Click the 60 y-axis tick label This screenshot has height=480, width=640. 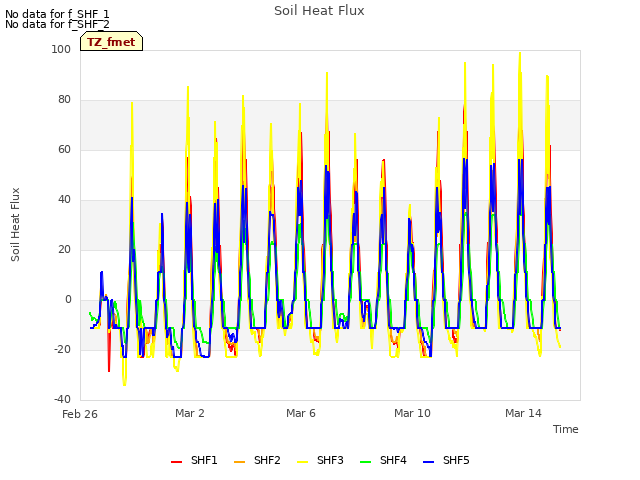pyautogui.click(x=64, y=149)
